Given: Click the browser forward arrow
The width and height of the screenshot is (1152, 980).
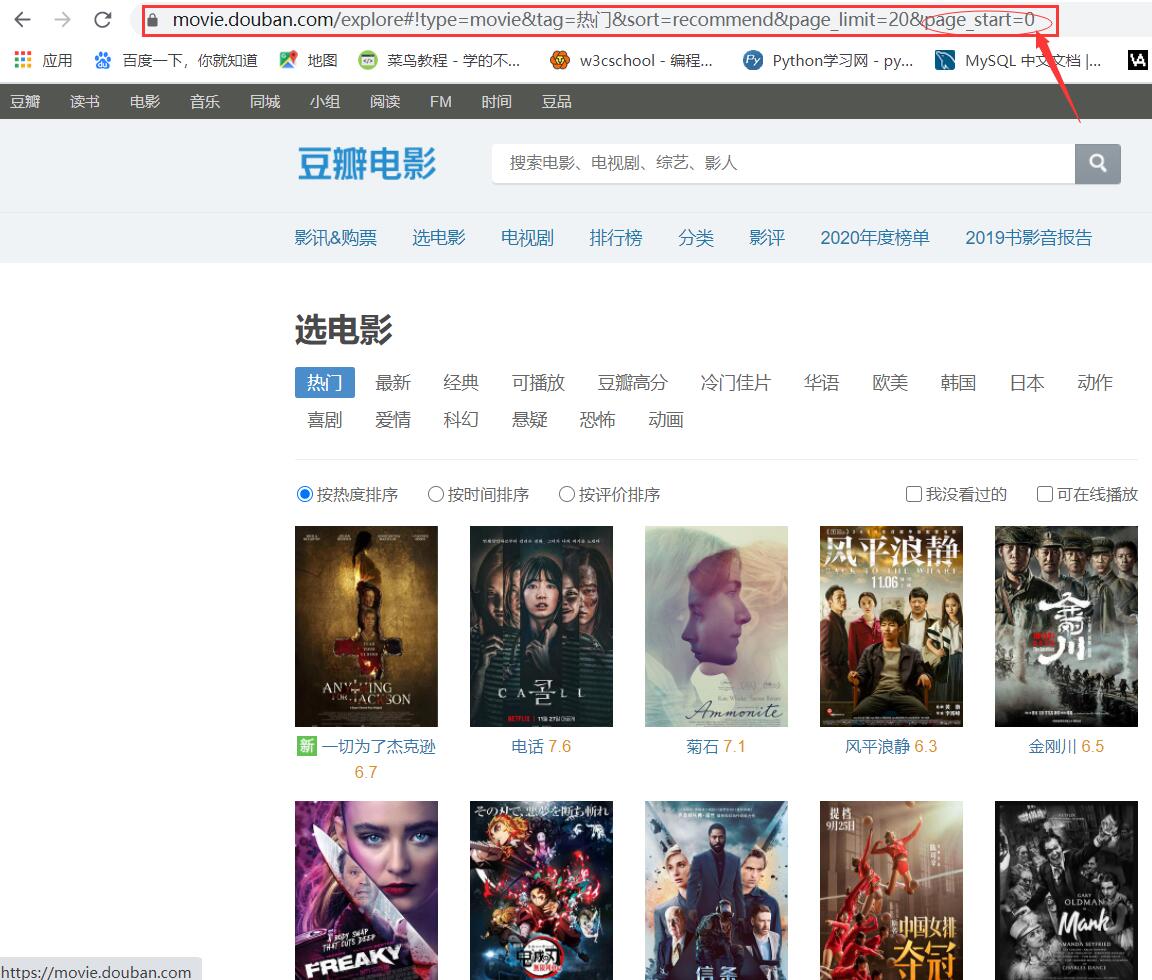Looking at the screenshot, I should (x=62, y=20).
